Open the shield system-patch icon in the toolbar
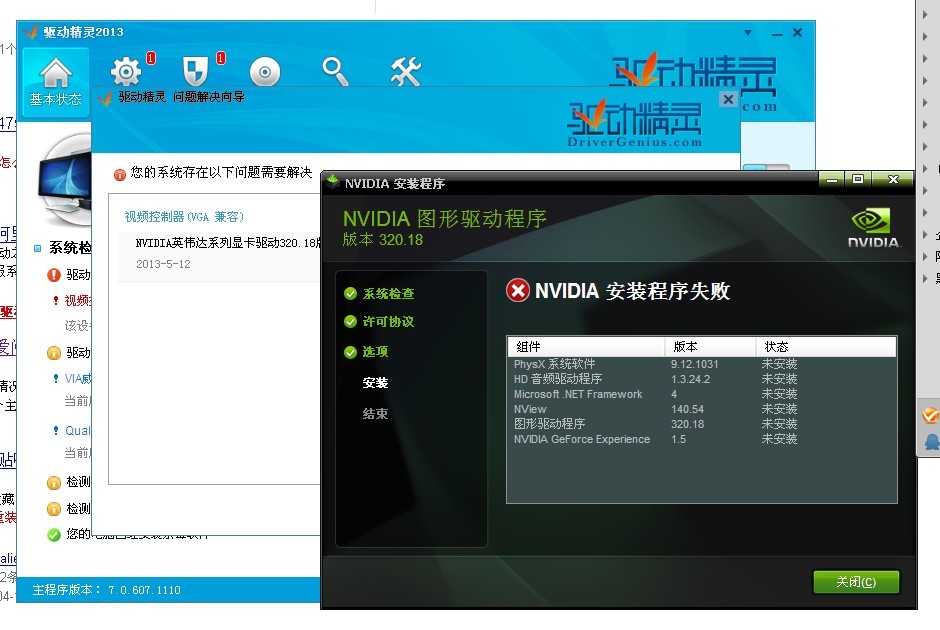This screenshot has width=940, height=630. pos(195,71)
